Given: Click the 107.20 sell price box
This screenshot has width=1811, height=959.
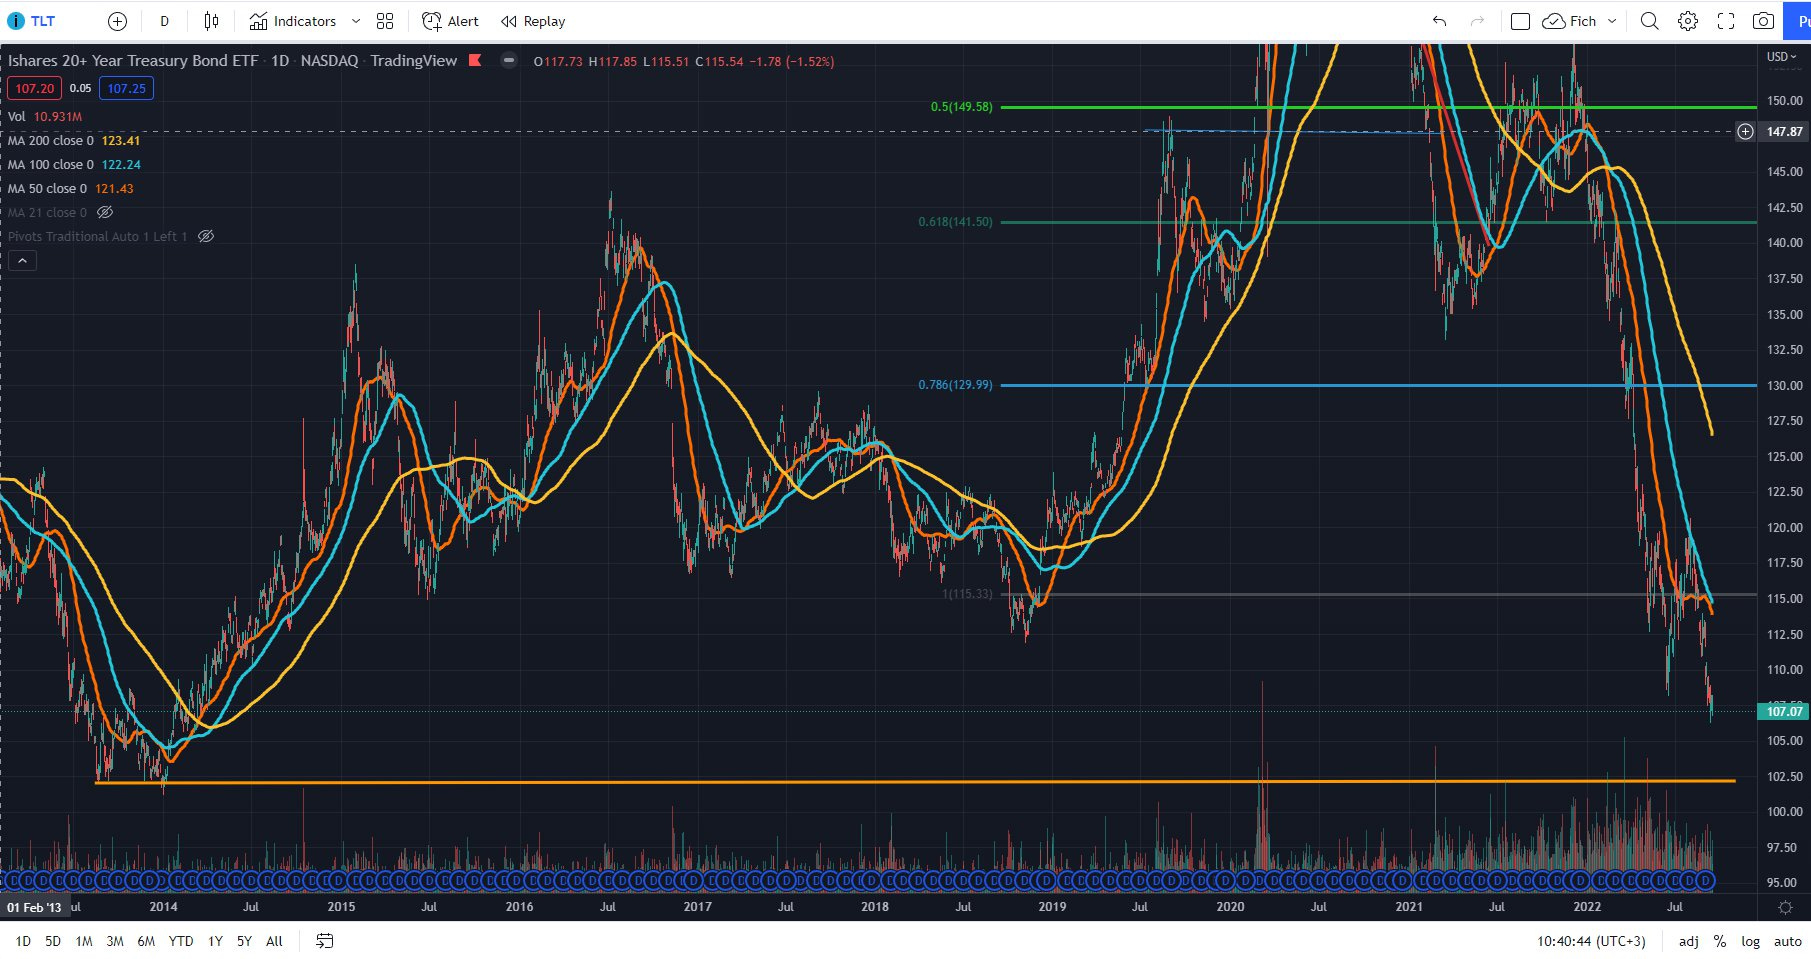Looking at the screenshot, I should pyautogui.click(x=35, y=88).
